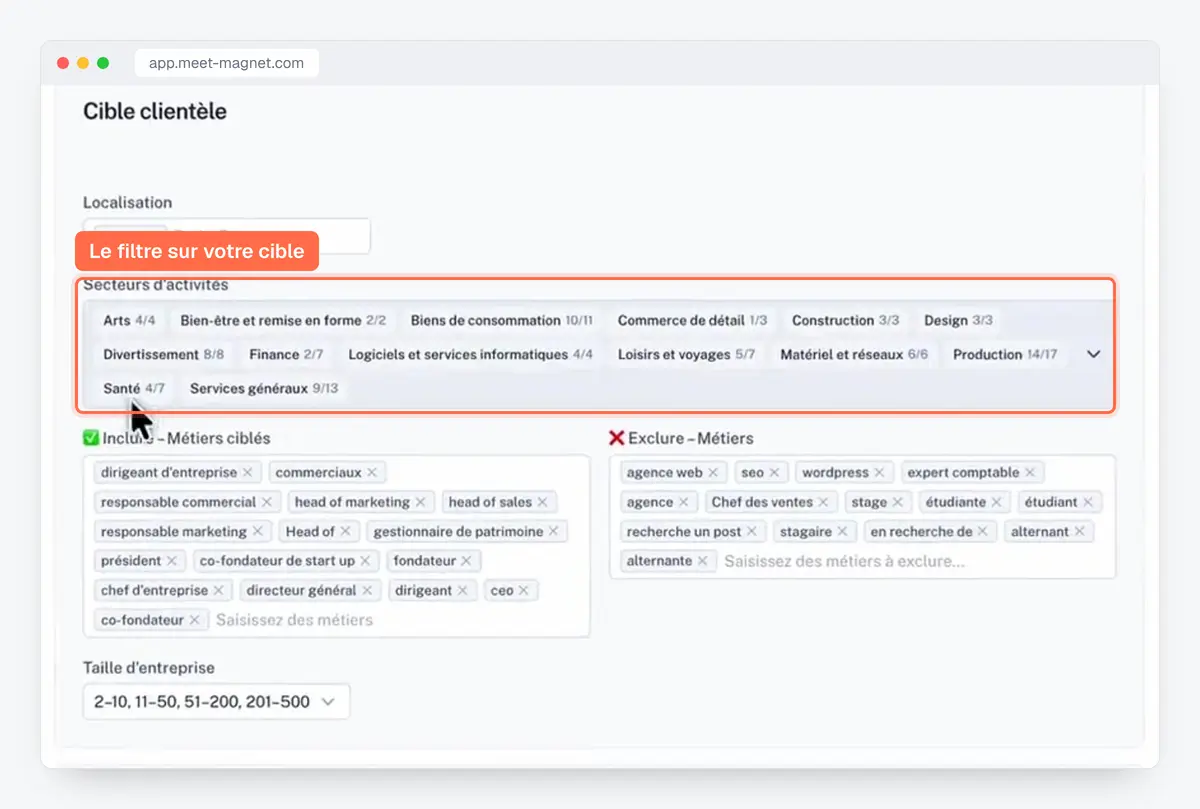Remove excluded 'seo' tag x icon
Image resolution: width=1200 pixels, height=809 pixels.
pyautogui.click(x=774, y=472)
